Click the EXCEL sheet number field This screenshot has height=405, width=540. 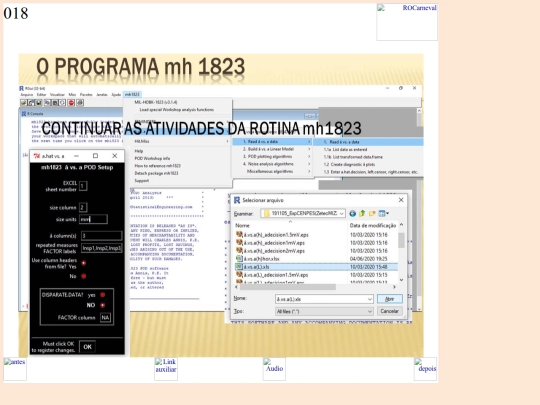83,186
